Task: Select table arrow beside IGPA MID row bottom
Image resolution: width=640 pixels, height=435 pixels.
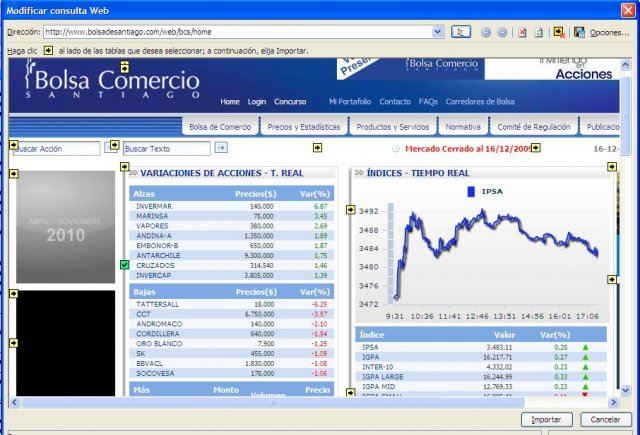Action: 351,392
